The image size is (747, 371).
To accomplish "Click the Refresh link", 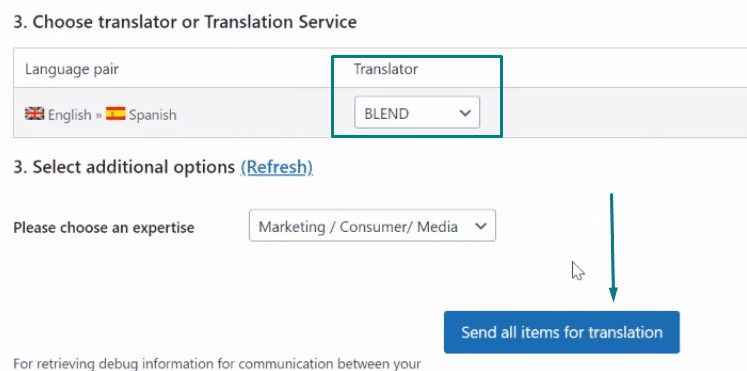I will click(277, 167).
